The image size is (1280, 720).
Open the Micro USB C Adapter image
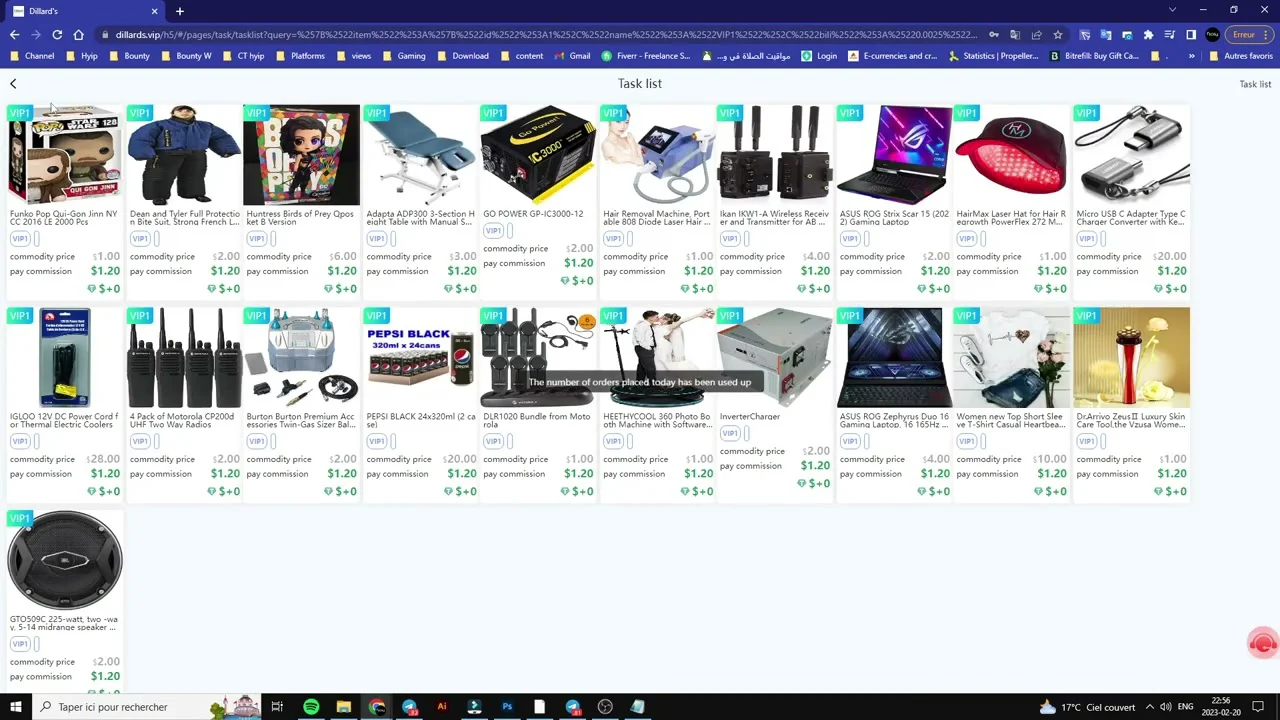click(1132, 155)
